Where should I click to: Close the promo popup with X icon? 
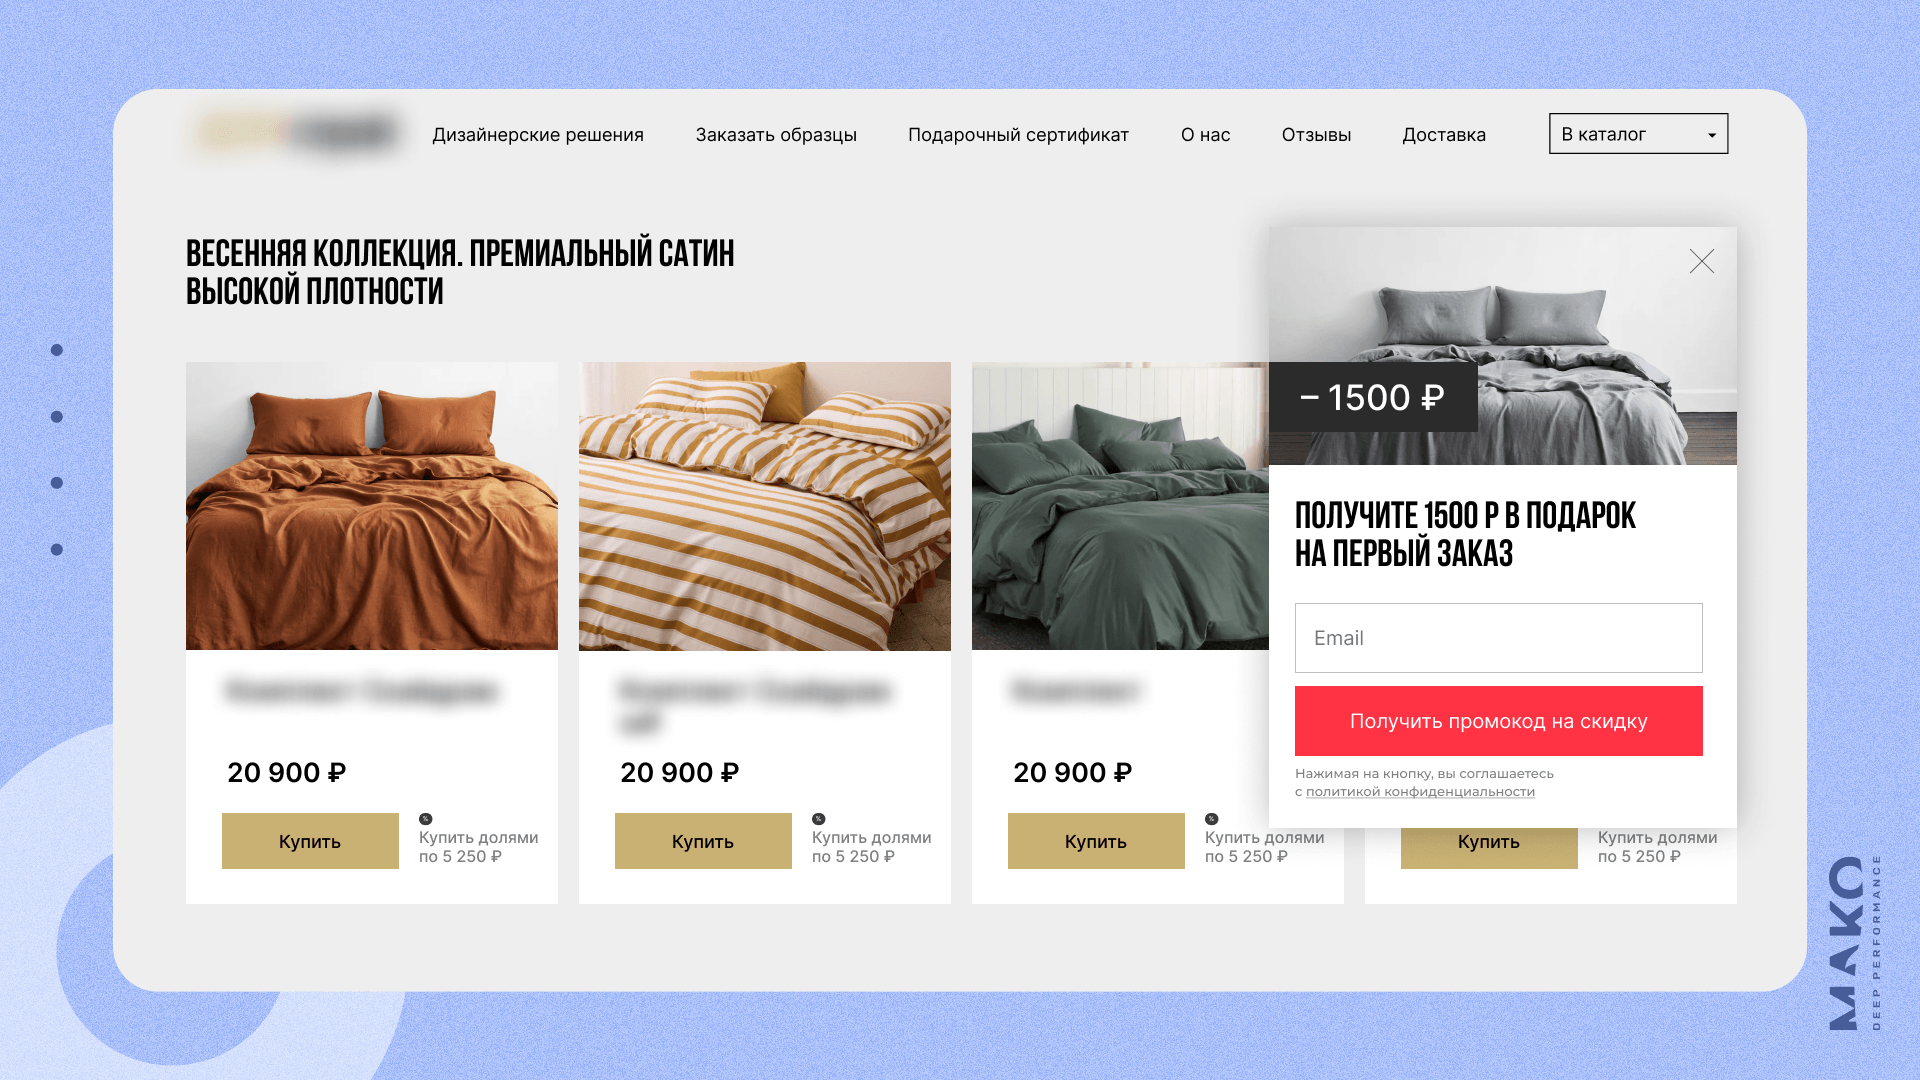(x=1701, y=262)
